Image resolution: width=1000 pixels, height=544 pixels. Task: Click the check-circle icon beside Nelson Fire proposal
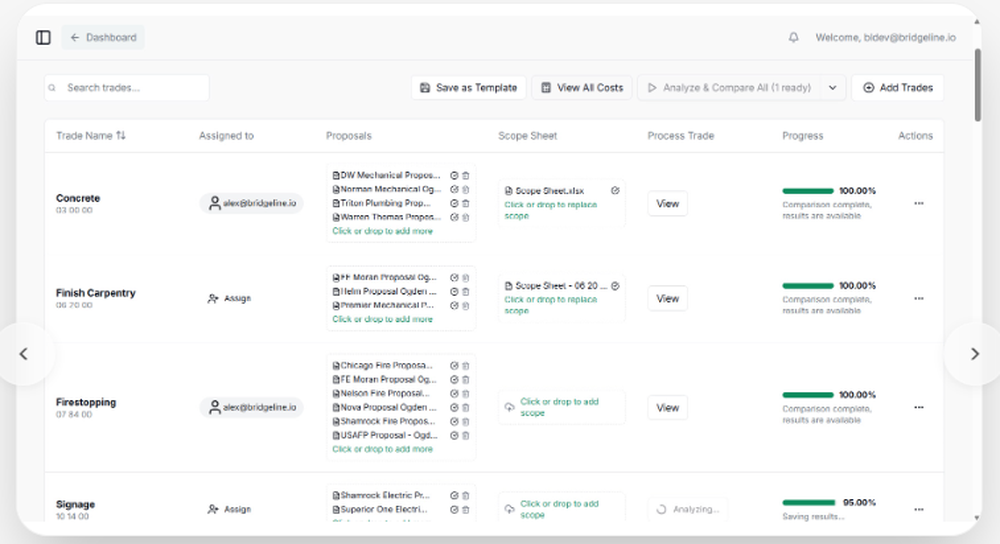(x=454, y=393)
